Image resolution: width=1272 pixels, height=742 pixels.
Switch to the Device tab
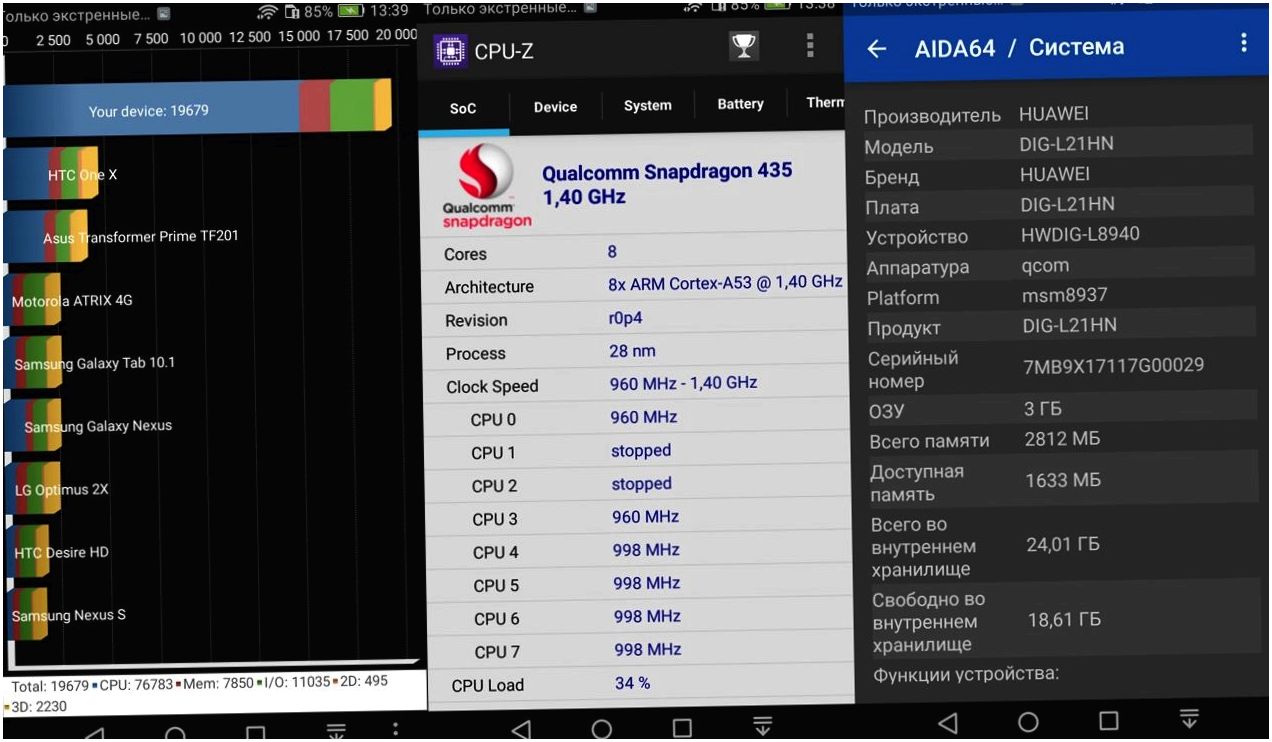click(x=555, y=107)
